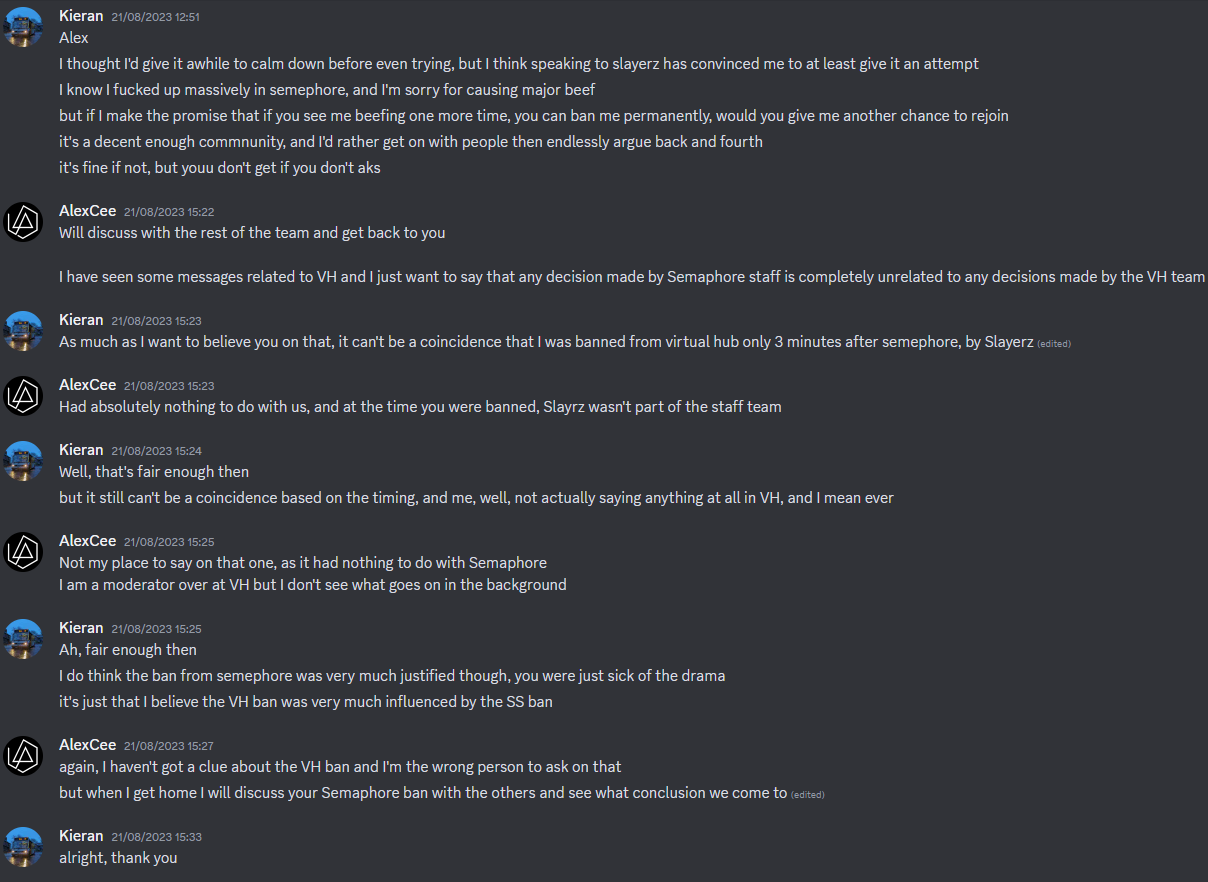Click Kieran's avatar on the 15:24 message

pos(23,460)
